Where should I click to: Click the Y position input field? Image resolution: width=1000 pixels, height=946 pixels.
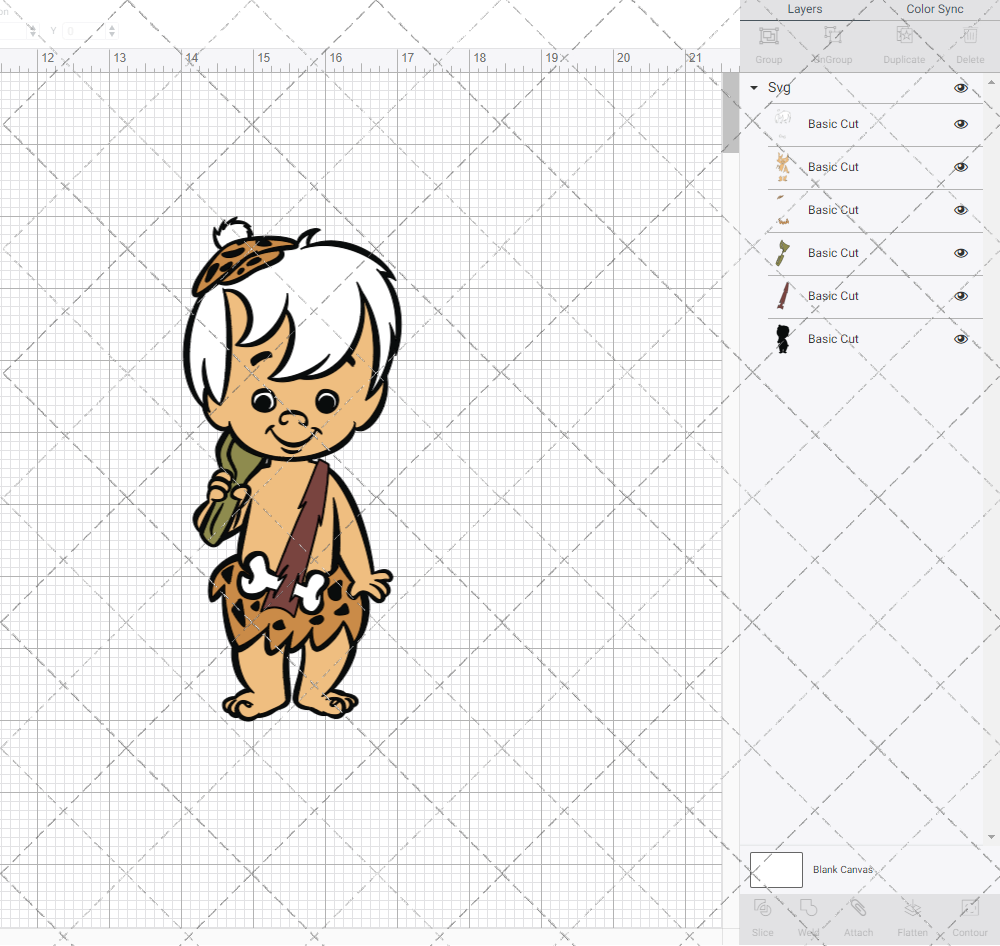84,31
